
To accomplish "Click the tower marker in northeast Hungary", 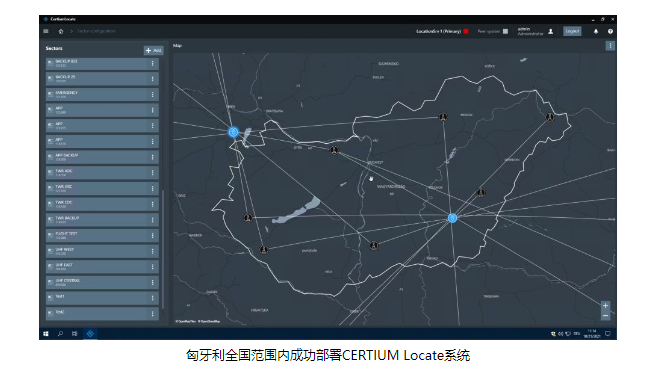I will click(x=550, y=117).
